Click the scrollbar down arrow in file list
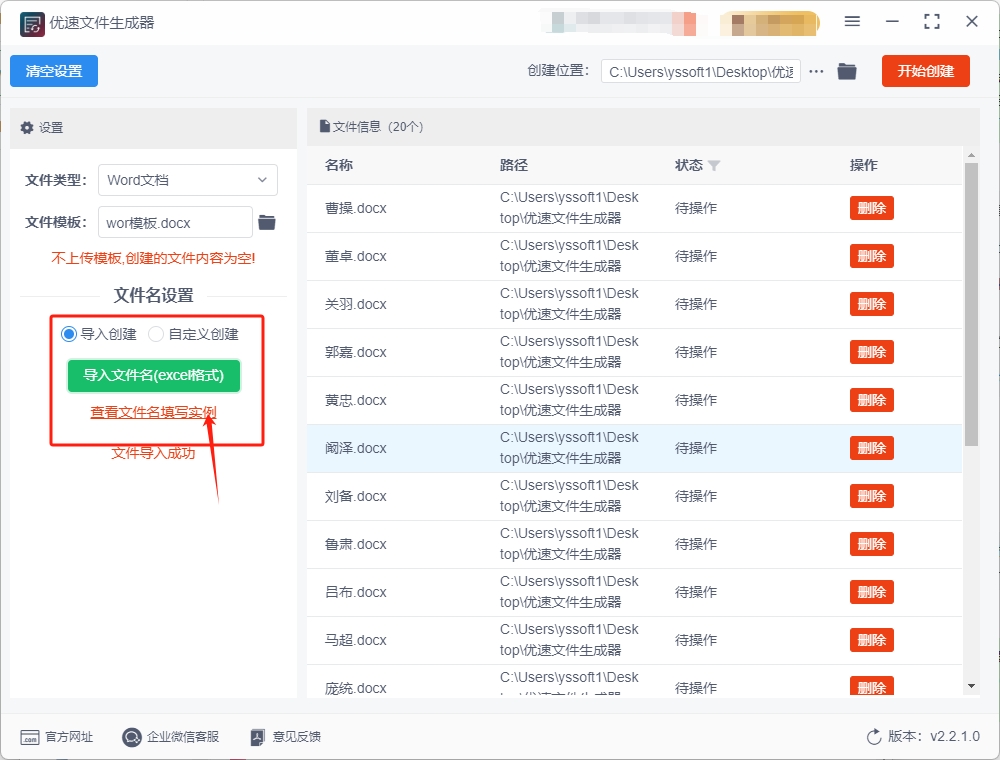 (971, 686)
